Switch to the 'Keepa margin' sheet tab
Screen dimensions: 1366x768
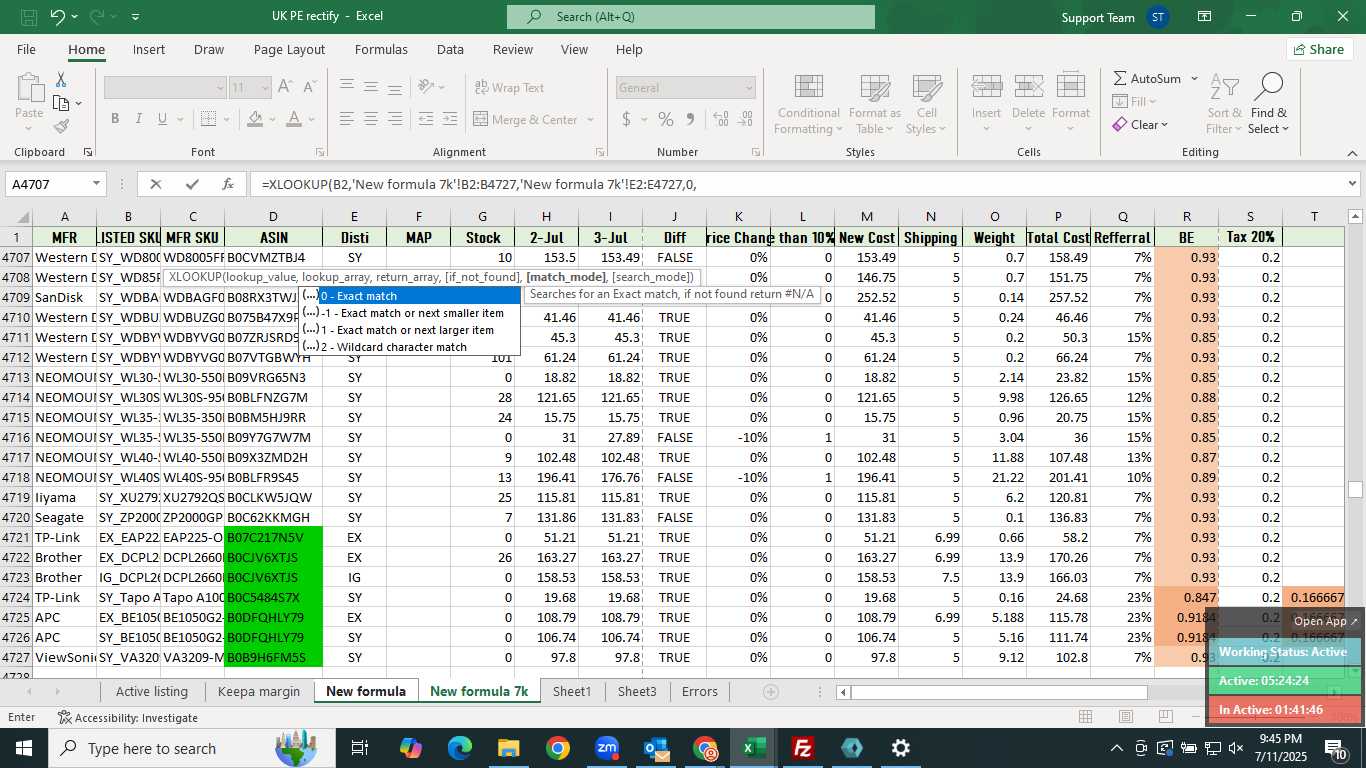pos(259,691)
